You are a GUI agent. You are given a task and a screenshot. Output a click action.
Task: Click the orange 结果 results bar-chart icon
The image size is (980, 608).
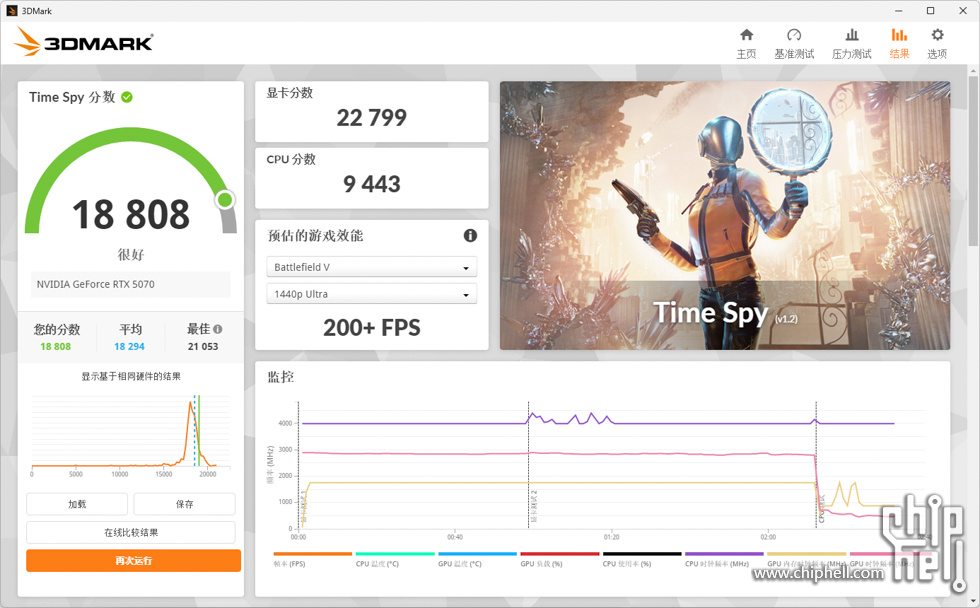[898, 37]
